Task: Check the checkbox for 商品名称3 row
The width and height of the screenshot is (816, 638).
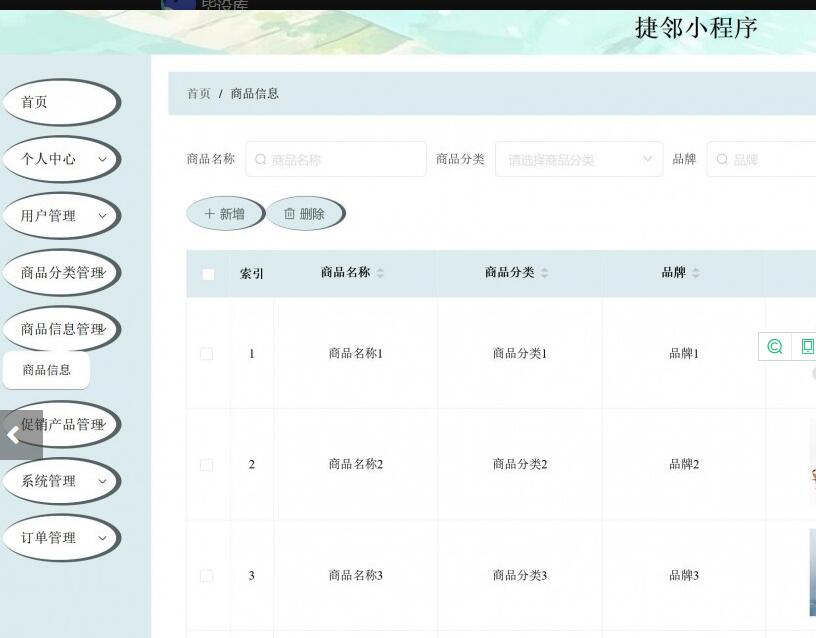Action: click(x=207, y=575)
